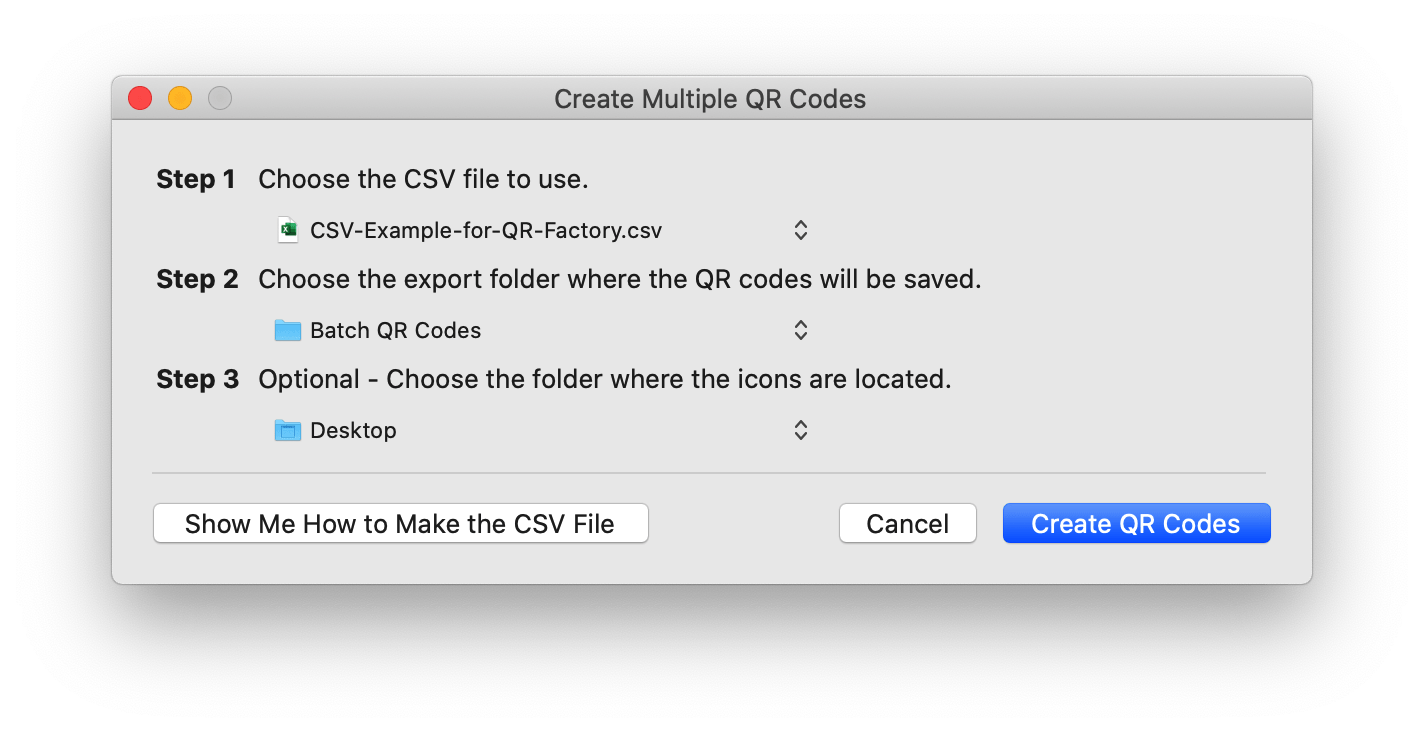
Task: Close the window with the red button
Action: pyautogui.click(x=140, y=98)
